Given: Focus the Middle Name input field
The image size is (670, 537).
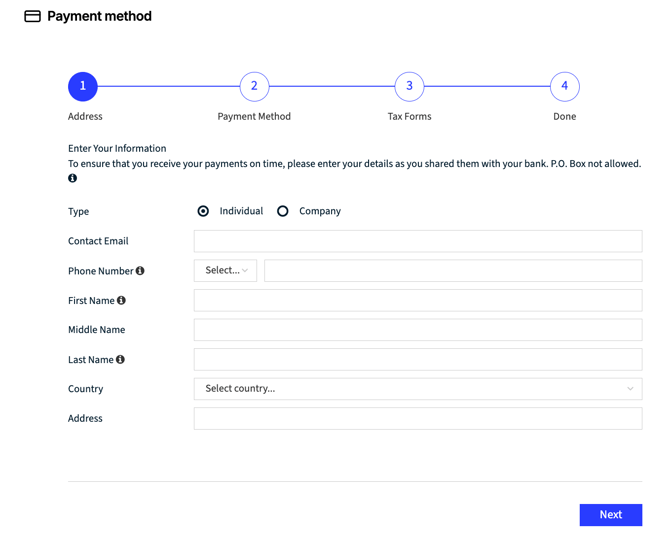Looking at the screenshot, I should coord(417,330).
